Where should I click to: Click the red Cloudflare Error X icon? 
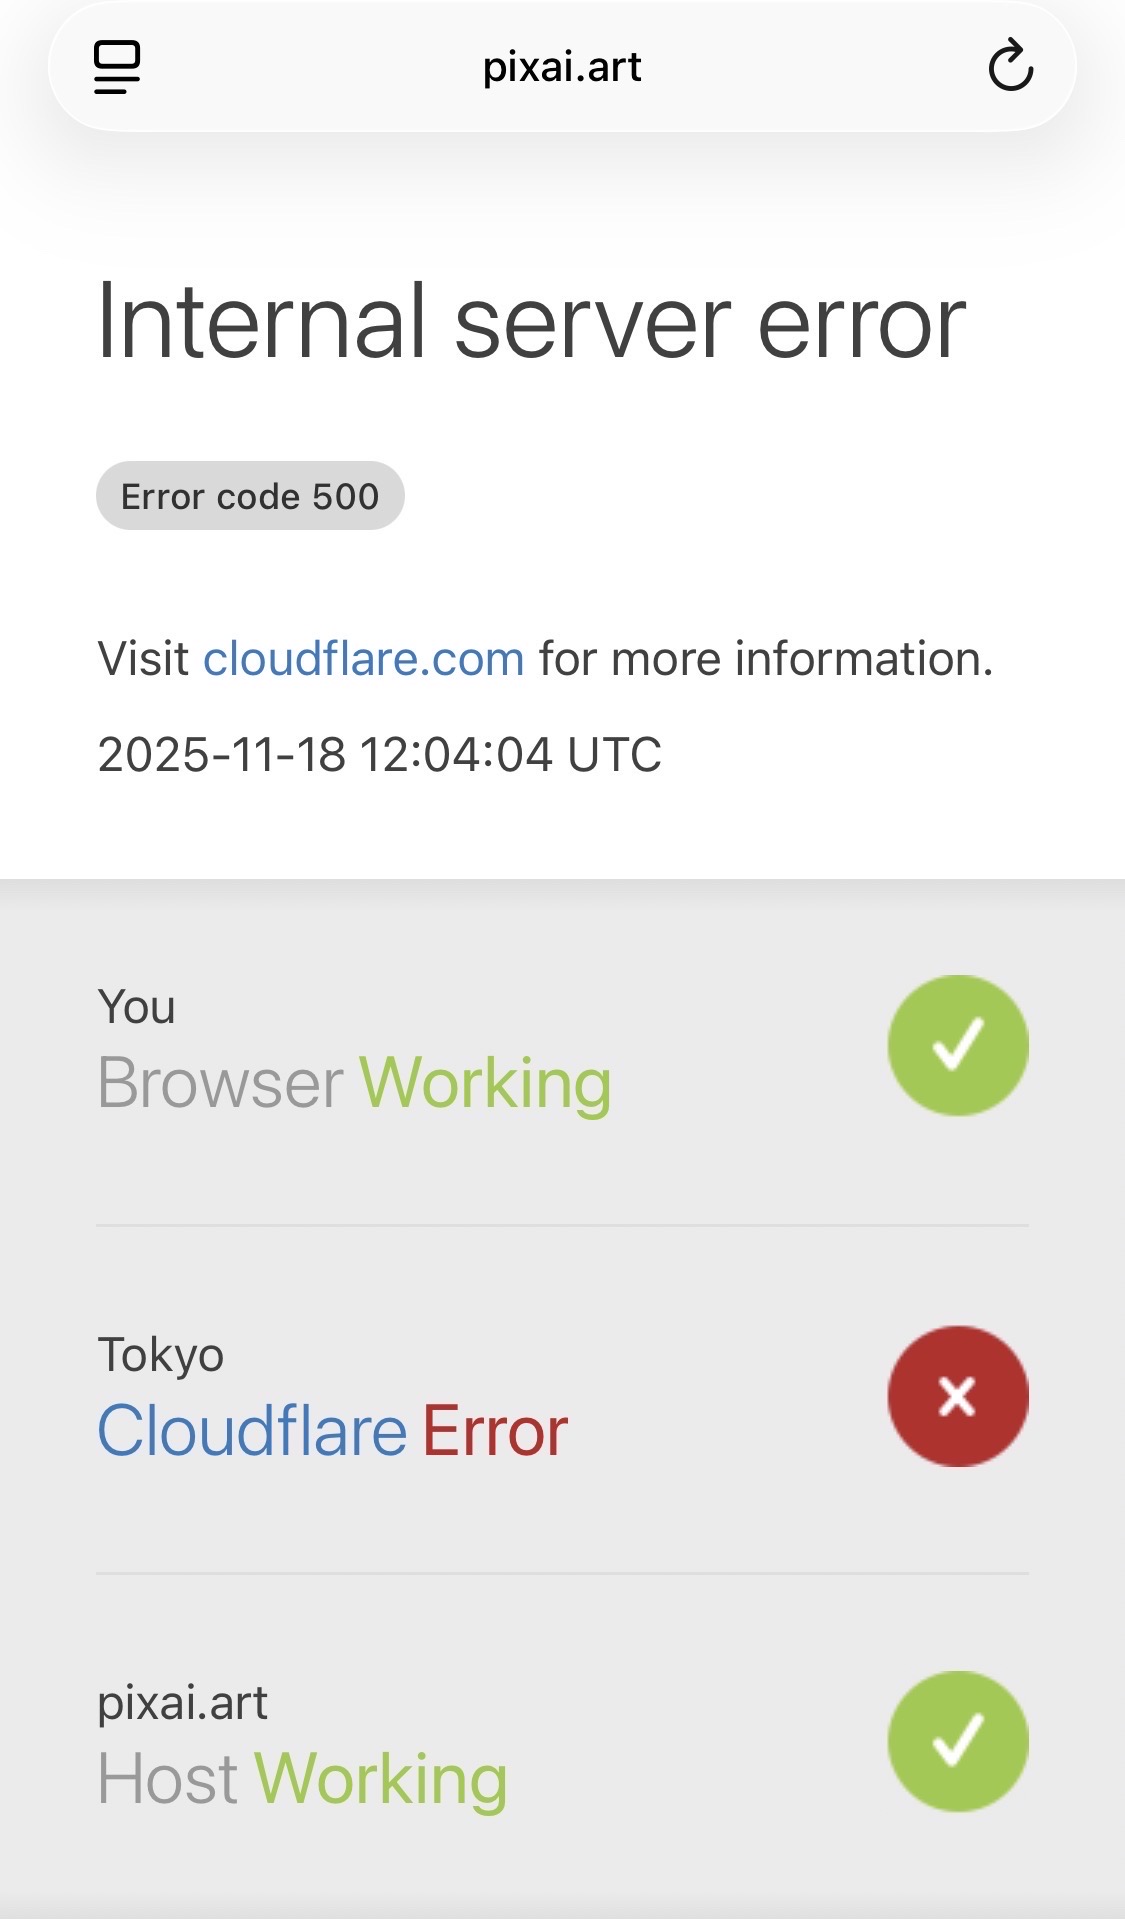tap(957, 1396)
